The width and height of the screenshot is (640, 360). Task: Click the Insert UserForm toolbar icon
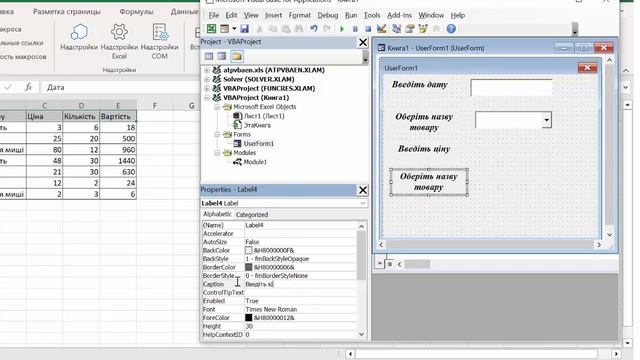click(224, 29)
